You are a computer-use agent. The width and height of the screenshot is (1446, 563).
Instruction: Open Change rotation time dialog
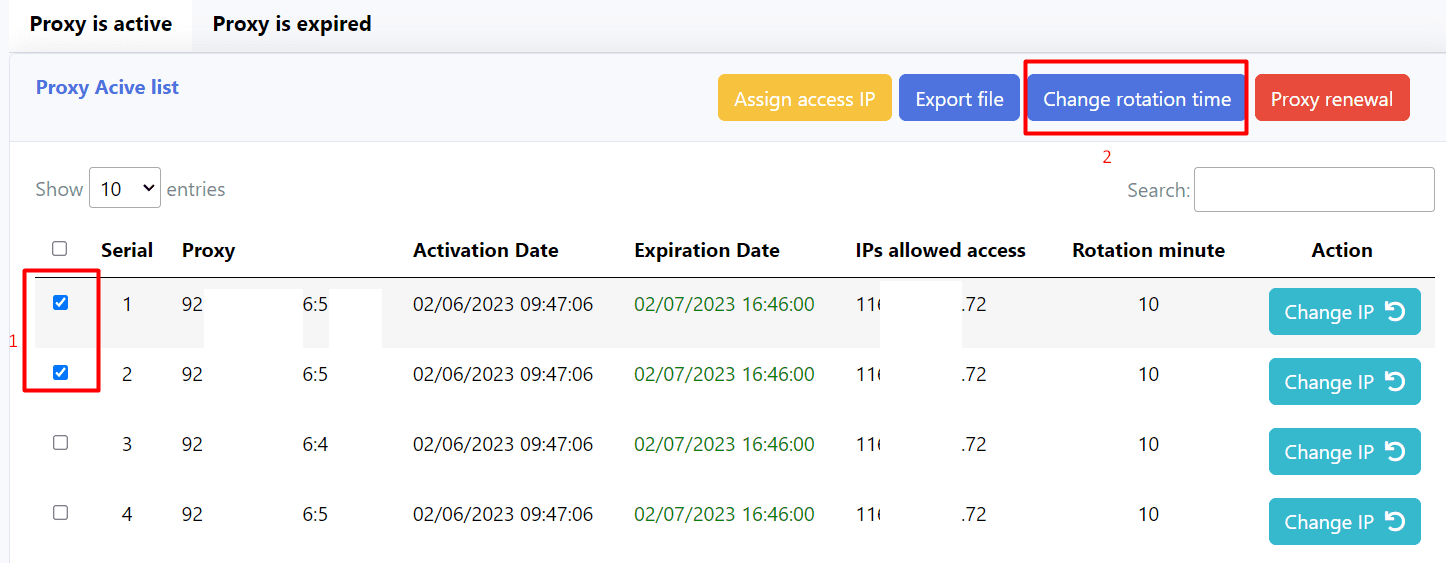(1136, 98)
